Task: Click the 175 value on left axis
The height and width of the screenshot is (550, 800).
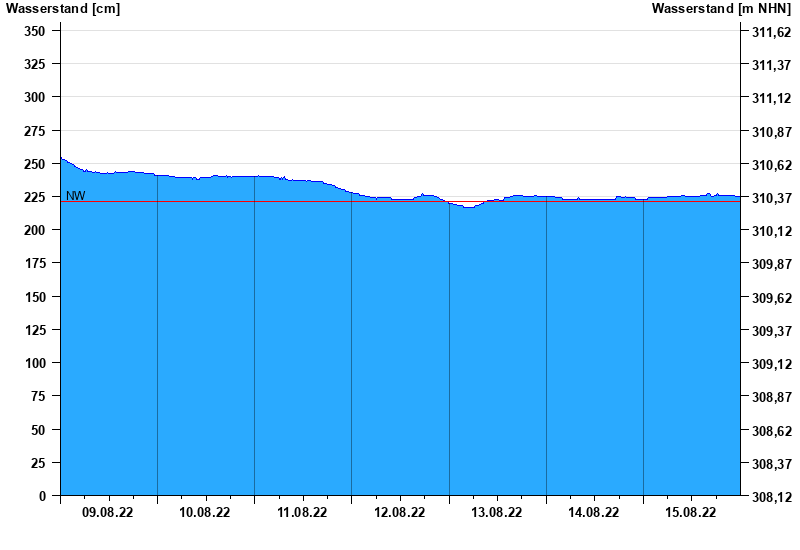Action: click(35, 263)
